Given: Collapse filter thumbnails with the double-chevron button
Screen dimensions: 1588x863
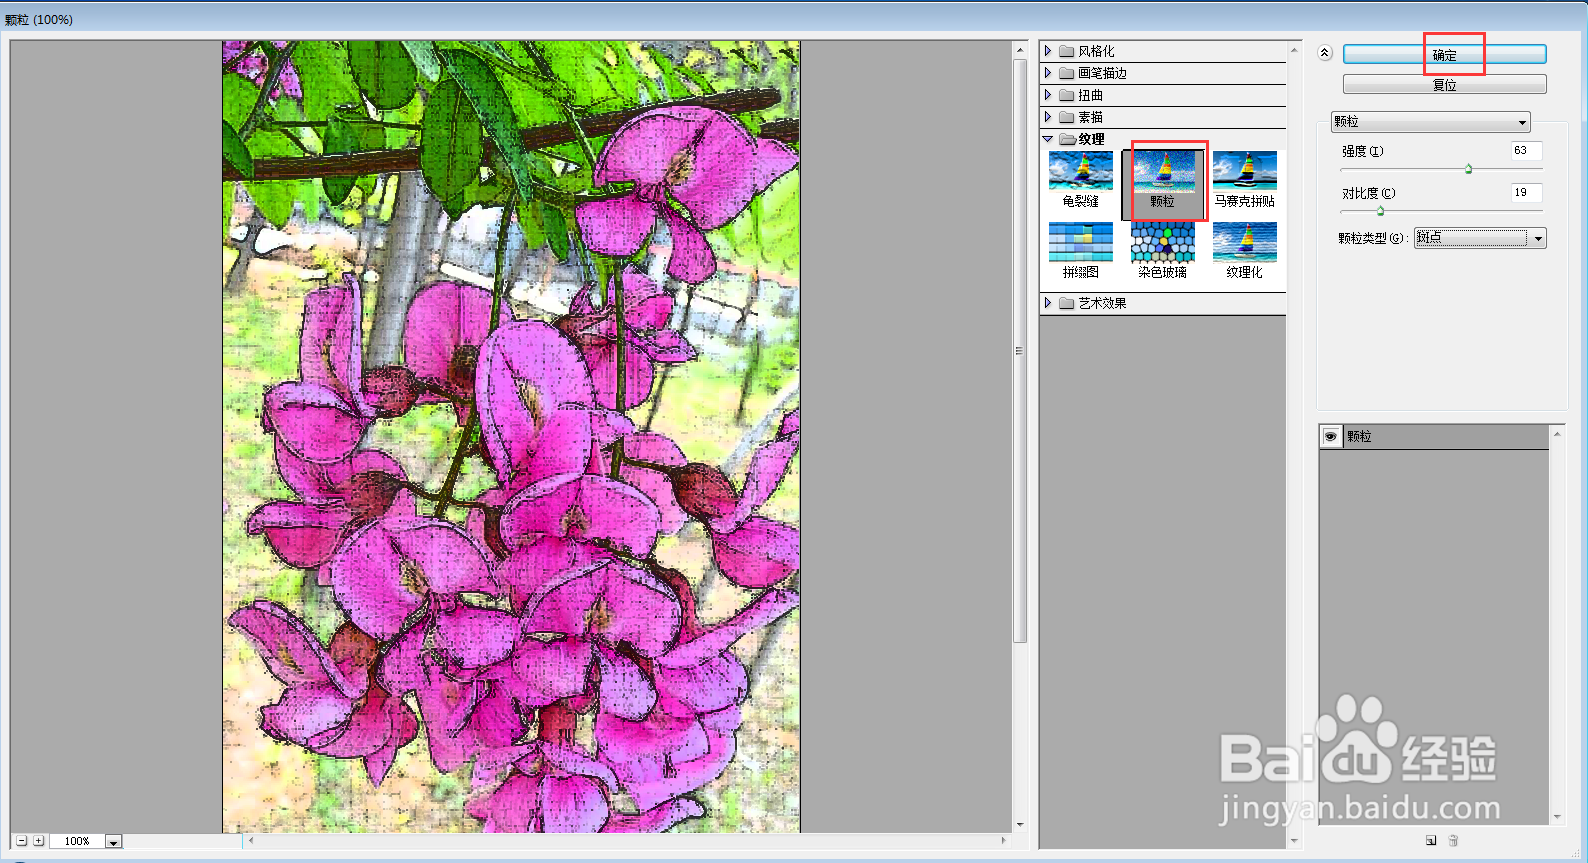Looking at the screenshot, I should click(x=1325, y=53).
